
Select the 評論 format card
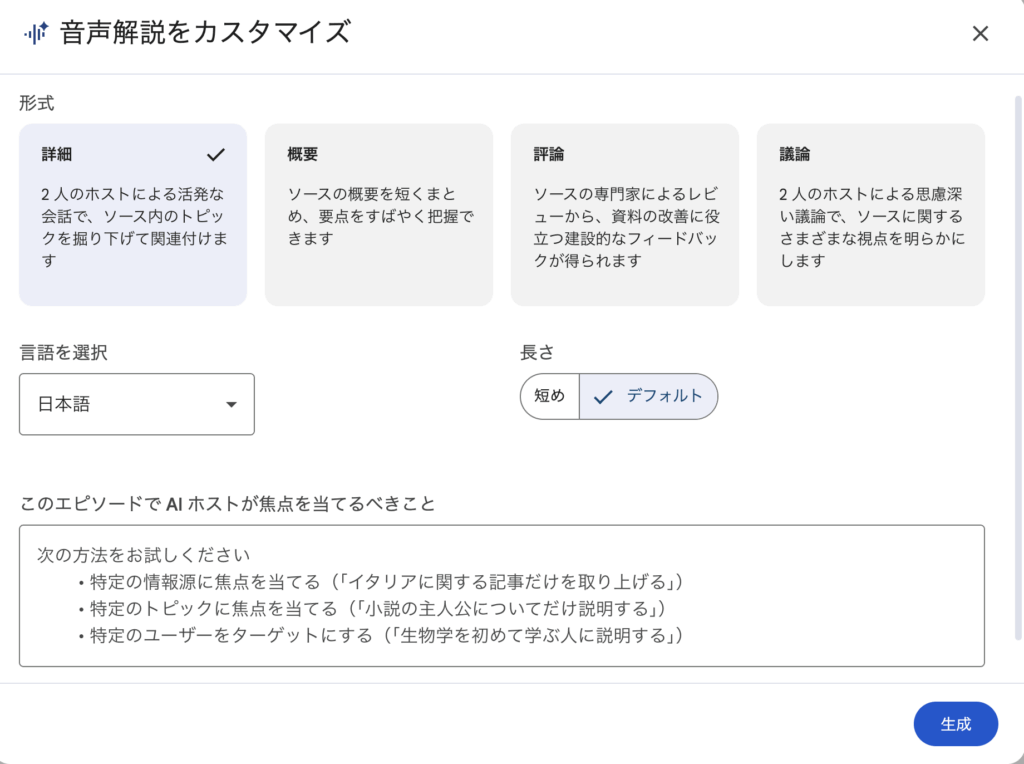click(x=624, y=214)
